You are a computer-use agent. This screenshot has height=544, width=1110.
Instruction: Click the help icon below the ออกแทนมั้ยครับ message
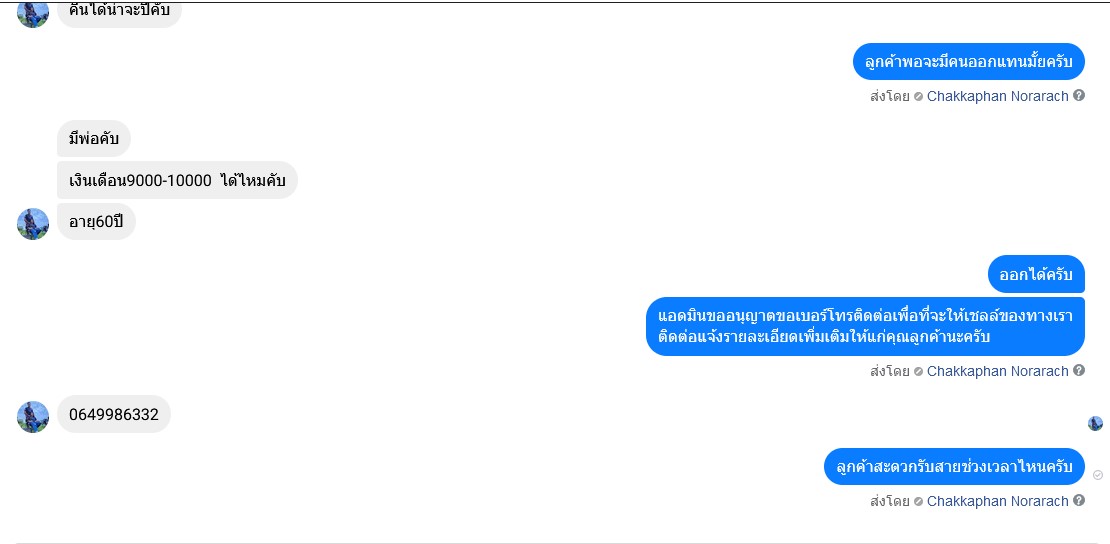point(1078,96)
